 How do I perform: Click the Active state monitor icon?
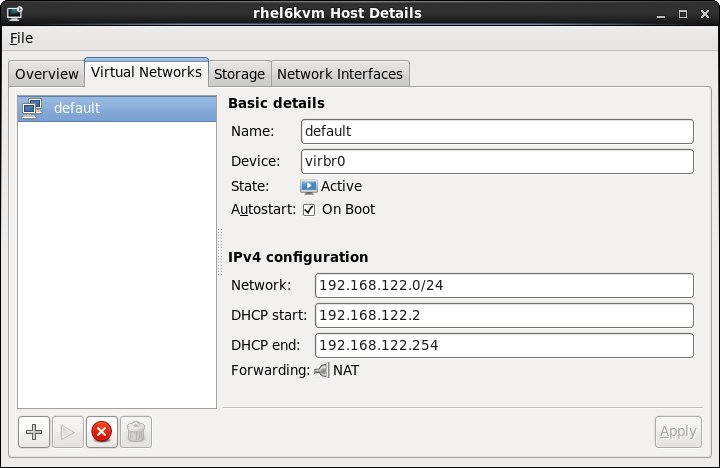309,186
